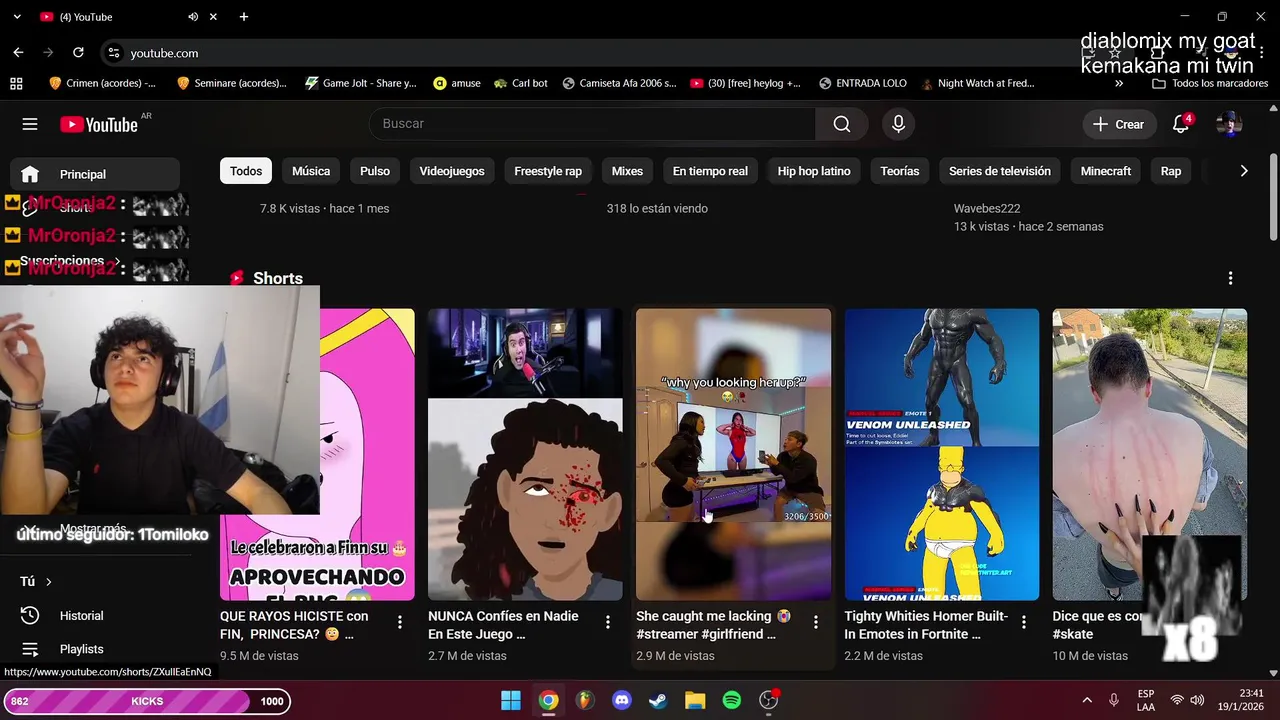Select the Rap filter chip

click(x=1171, y=171)
